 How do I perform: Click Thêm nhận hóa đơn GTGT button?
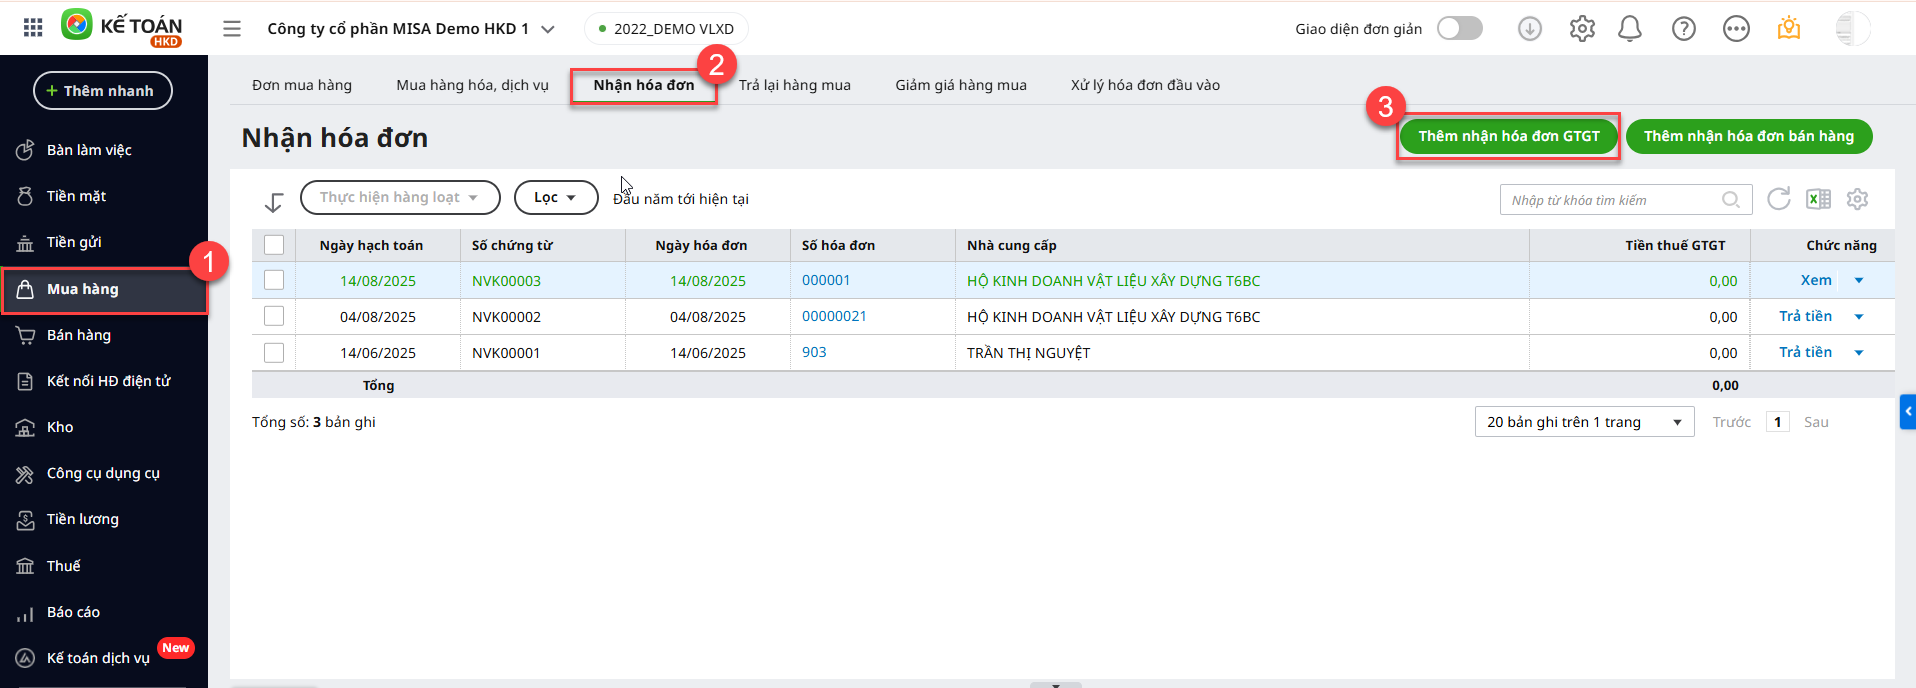(1508, 136)
